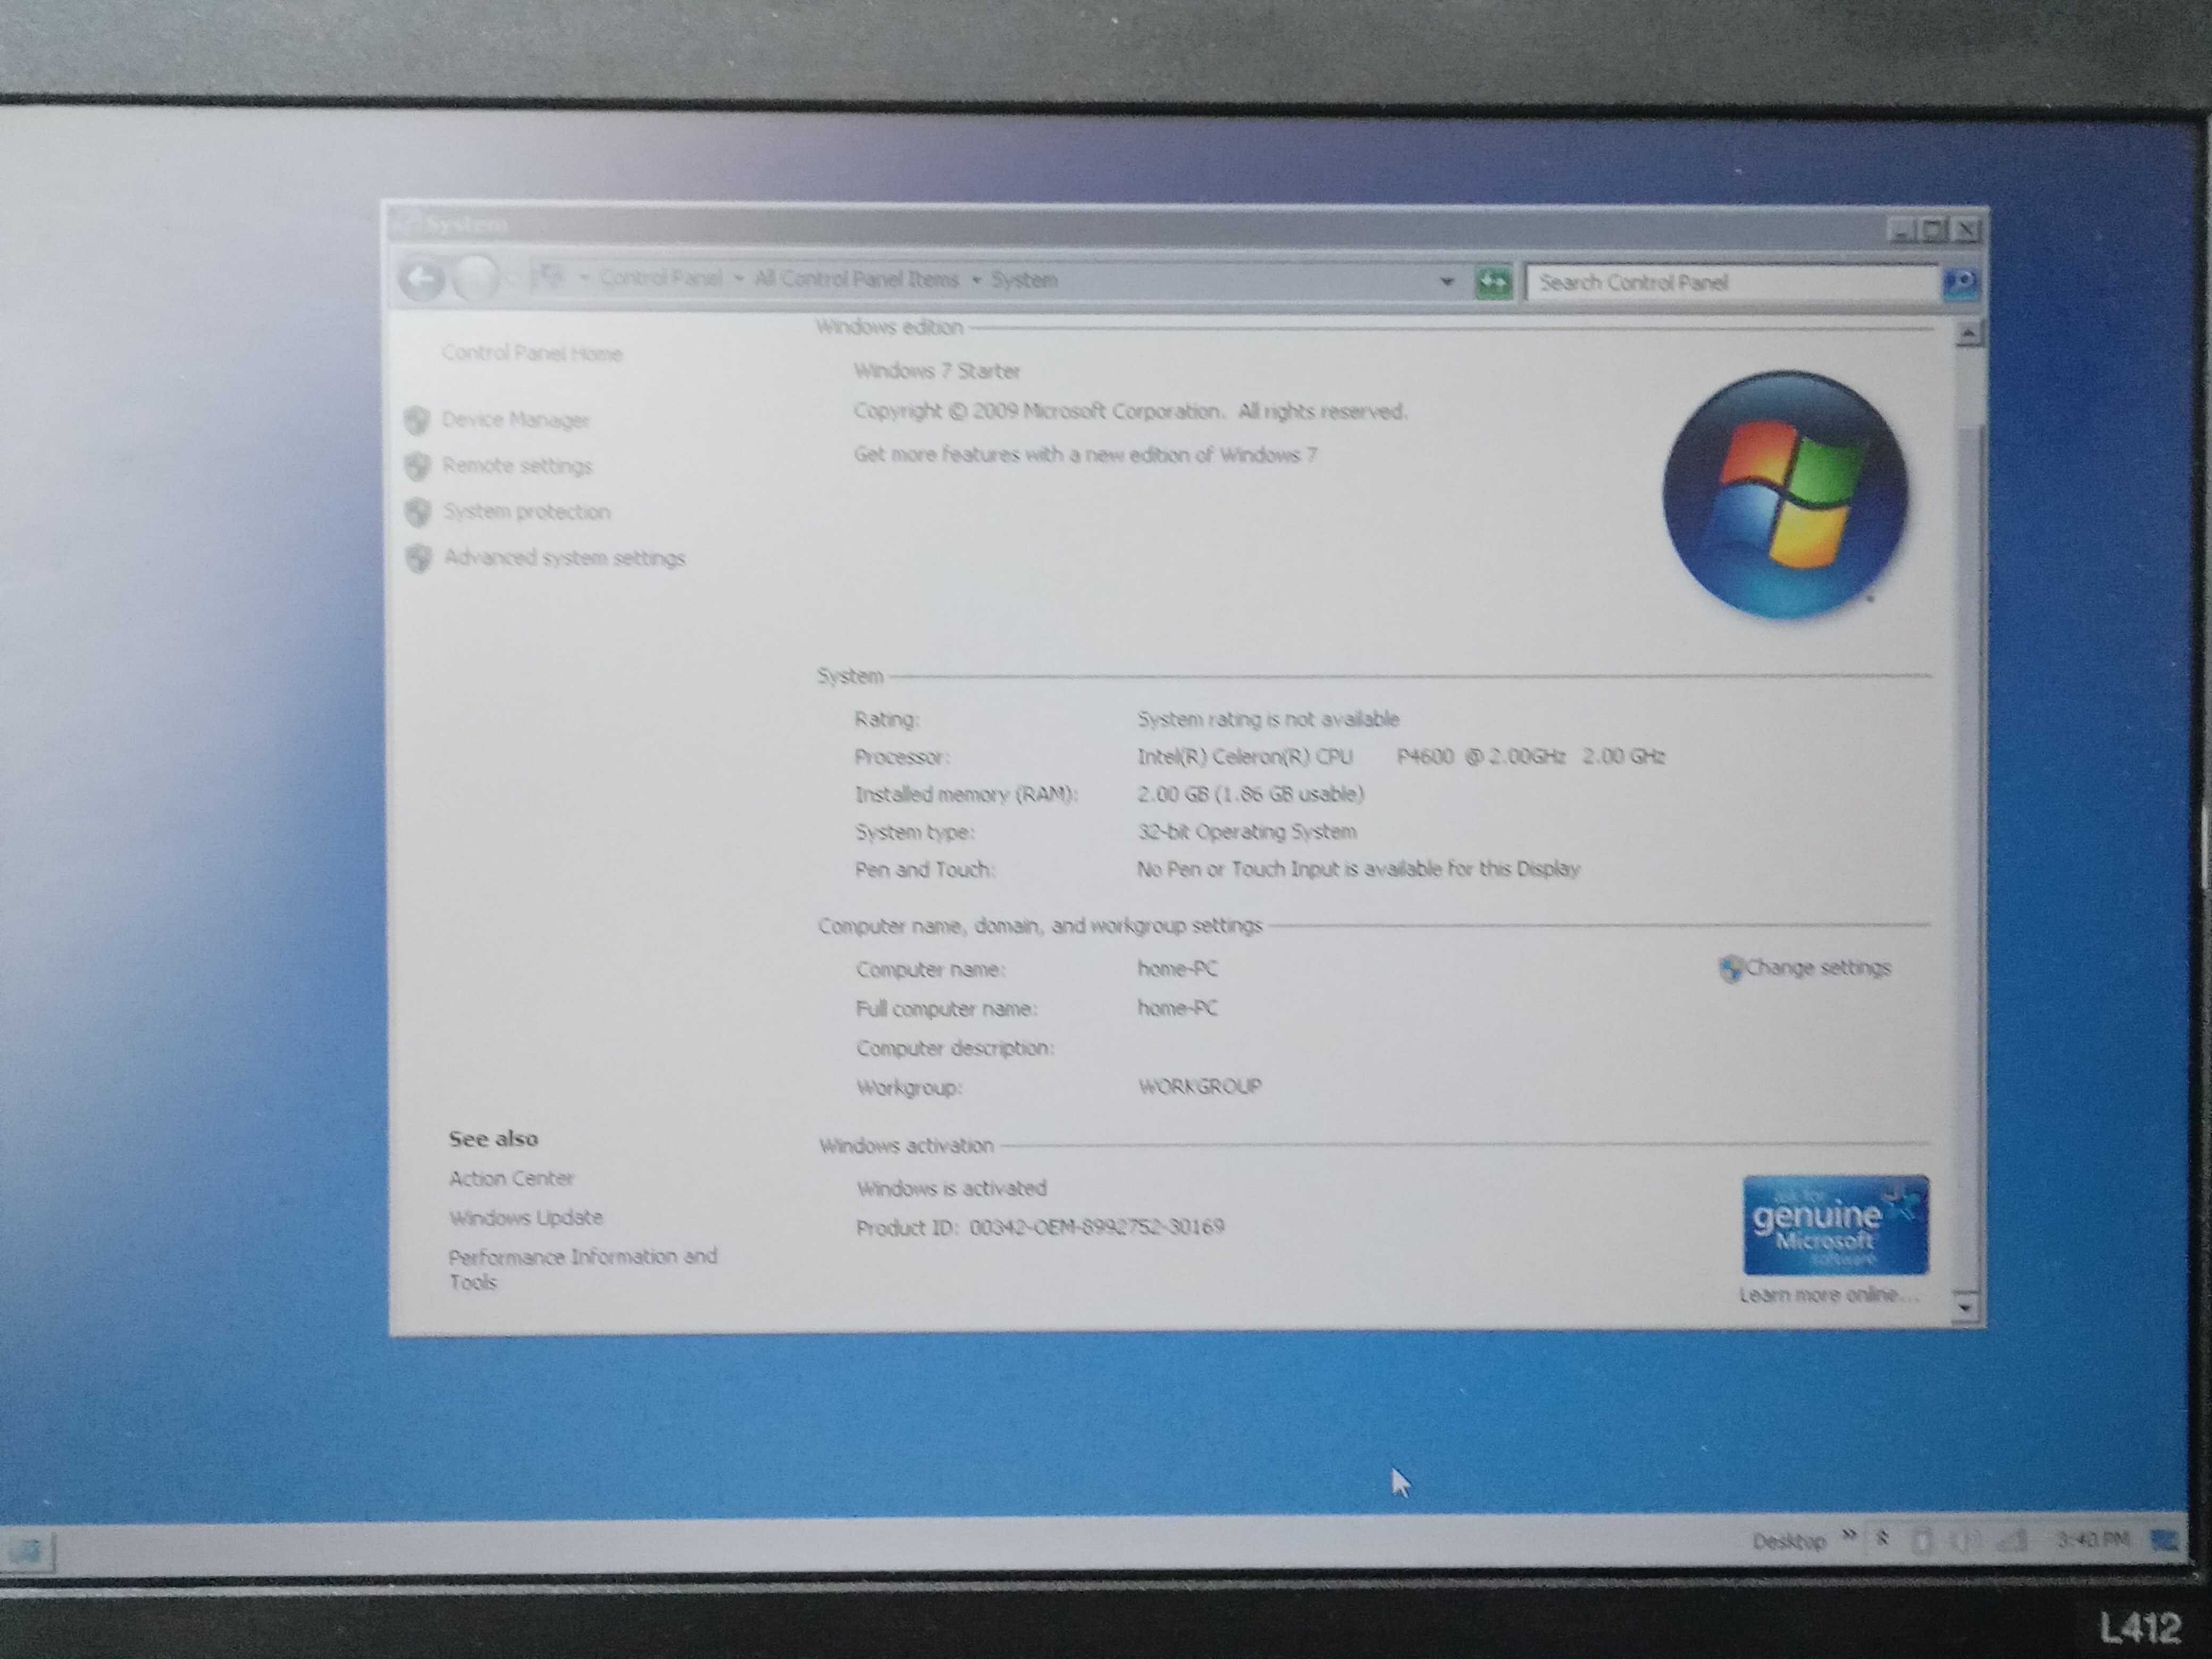Click Get more features with a new edition link

pyautogui.click(x=1085, y=455)
